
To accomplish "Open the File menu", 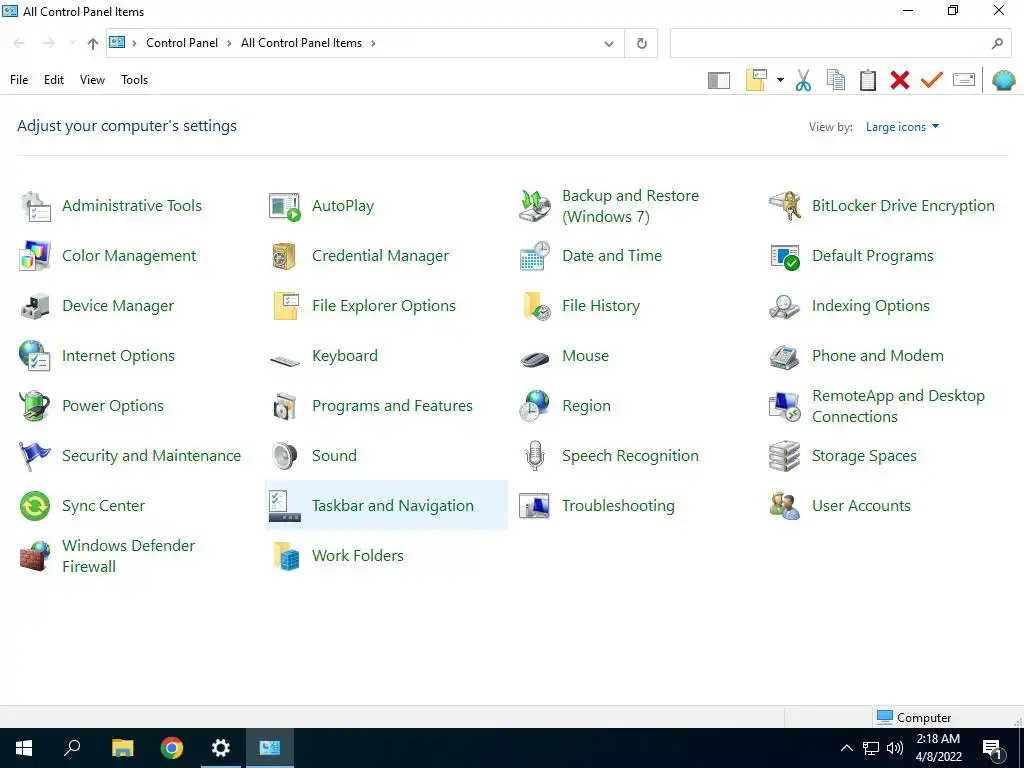I will pos(19,80).
